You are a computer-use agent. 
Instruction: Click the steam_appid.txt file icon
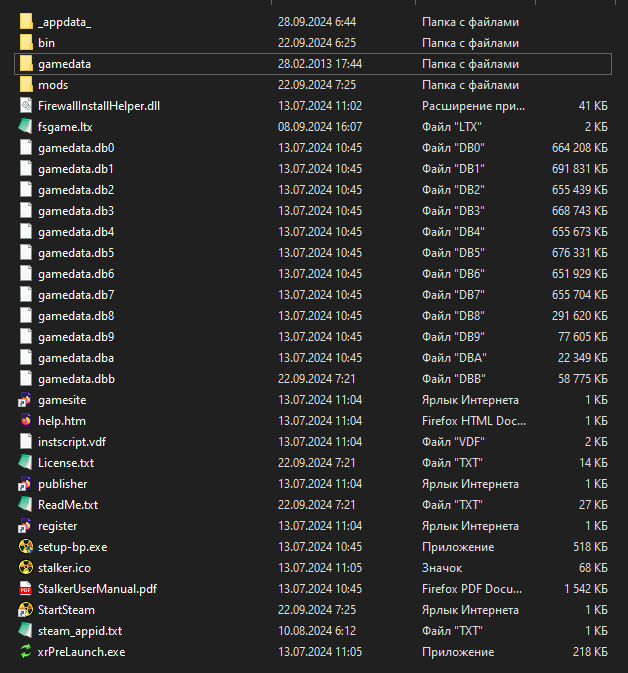(26, 631)
